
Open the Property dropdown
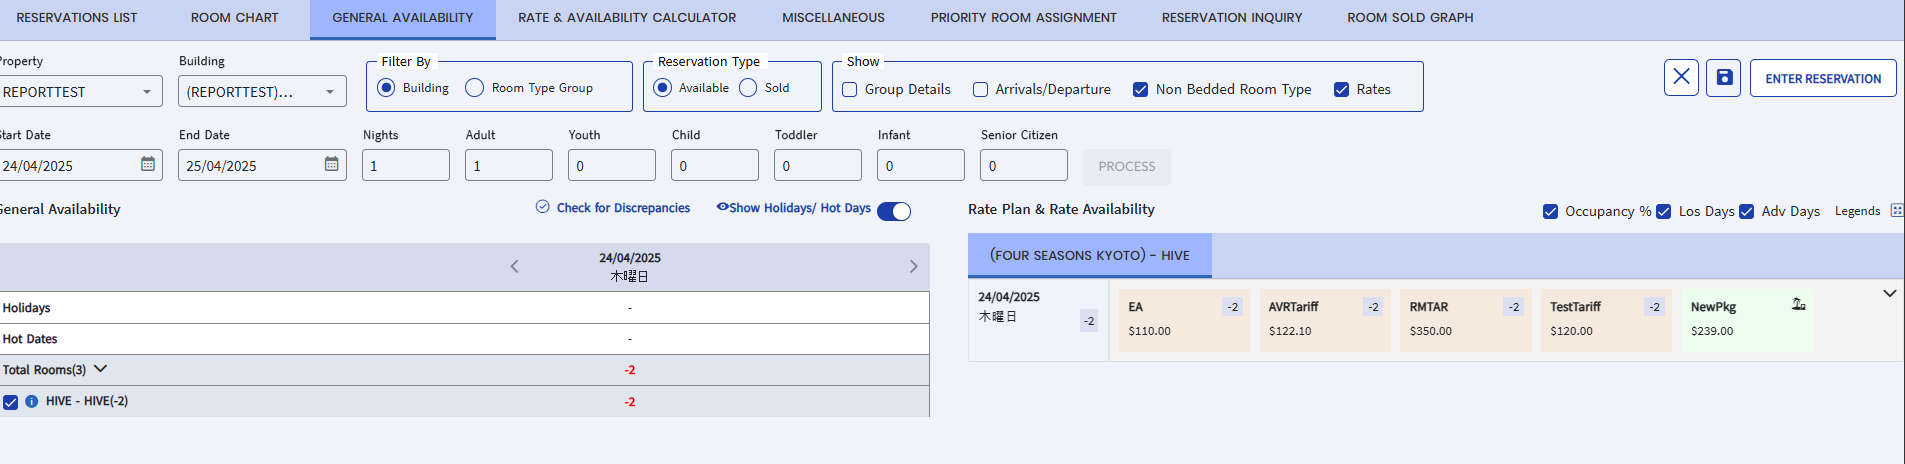coord(147,92)
